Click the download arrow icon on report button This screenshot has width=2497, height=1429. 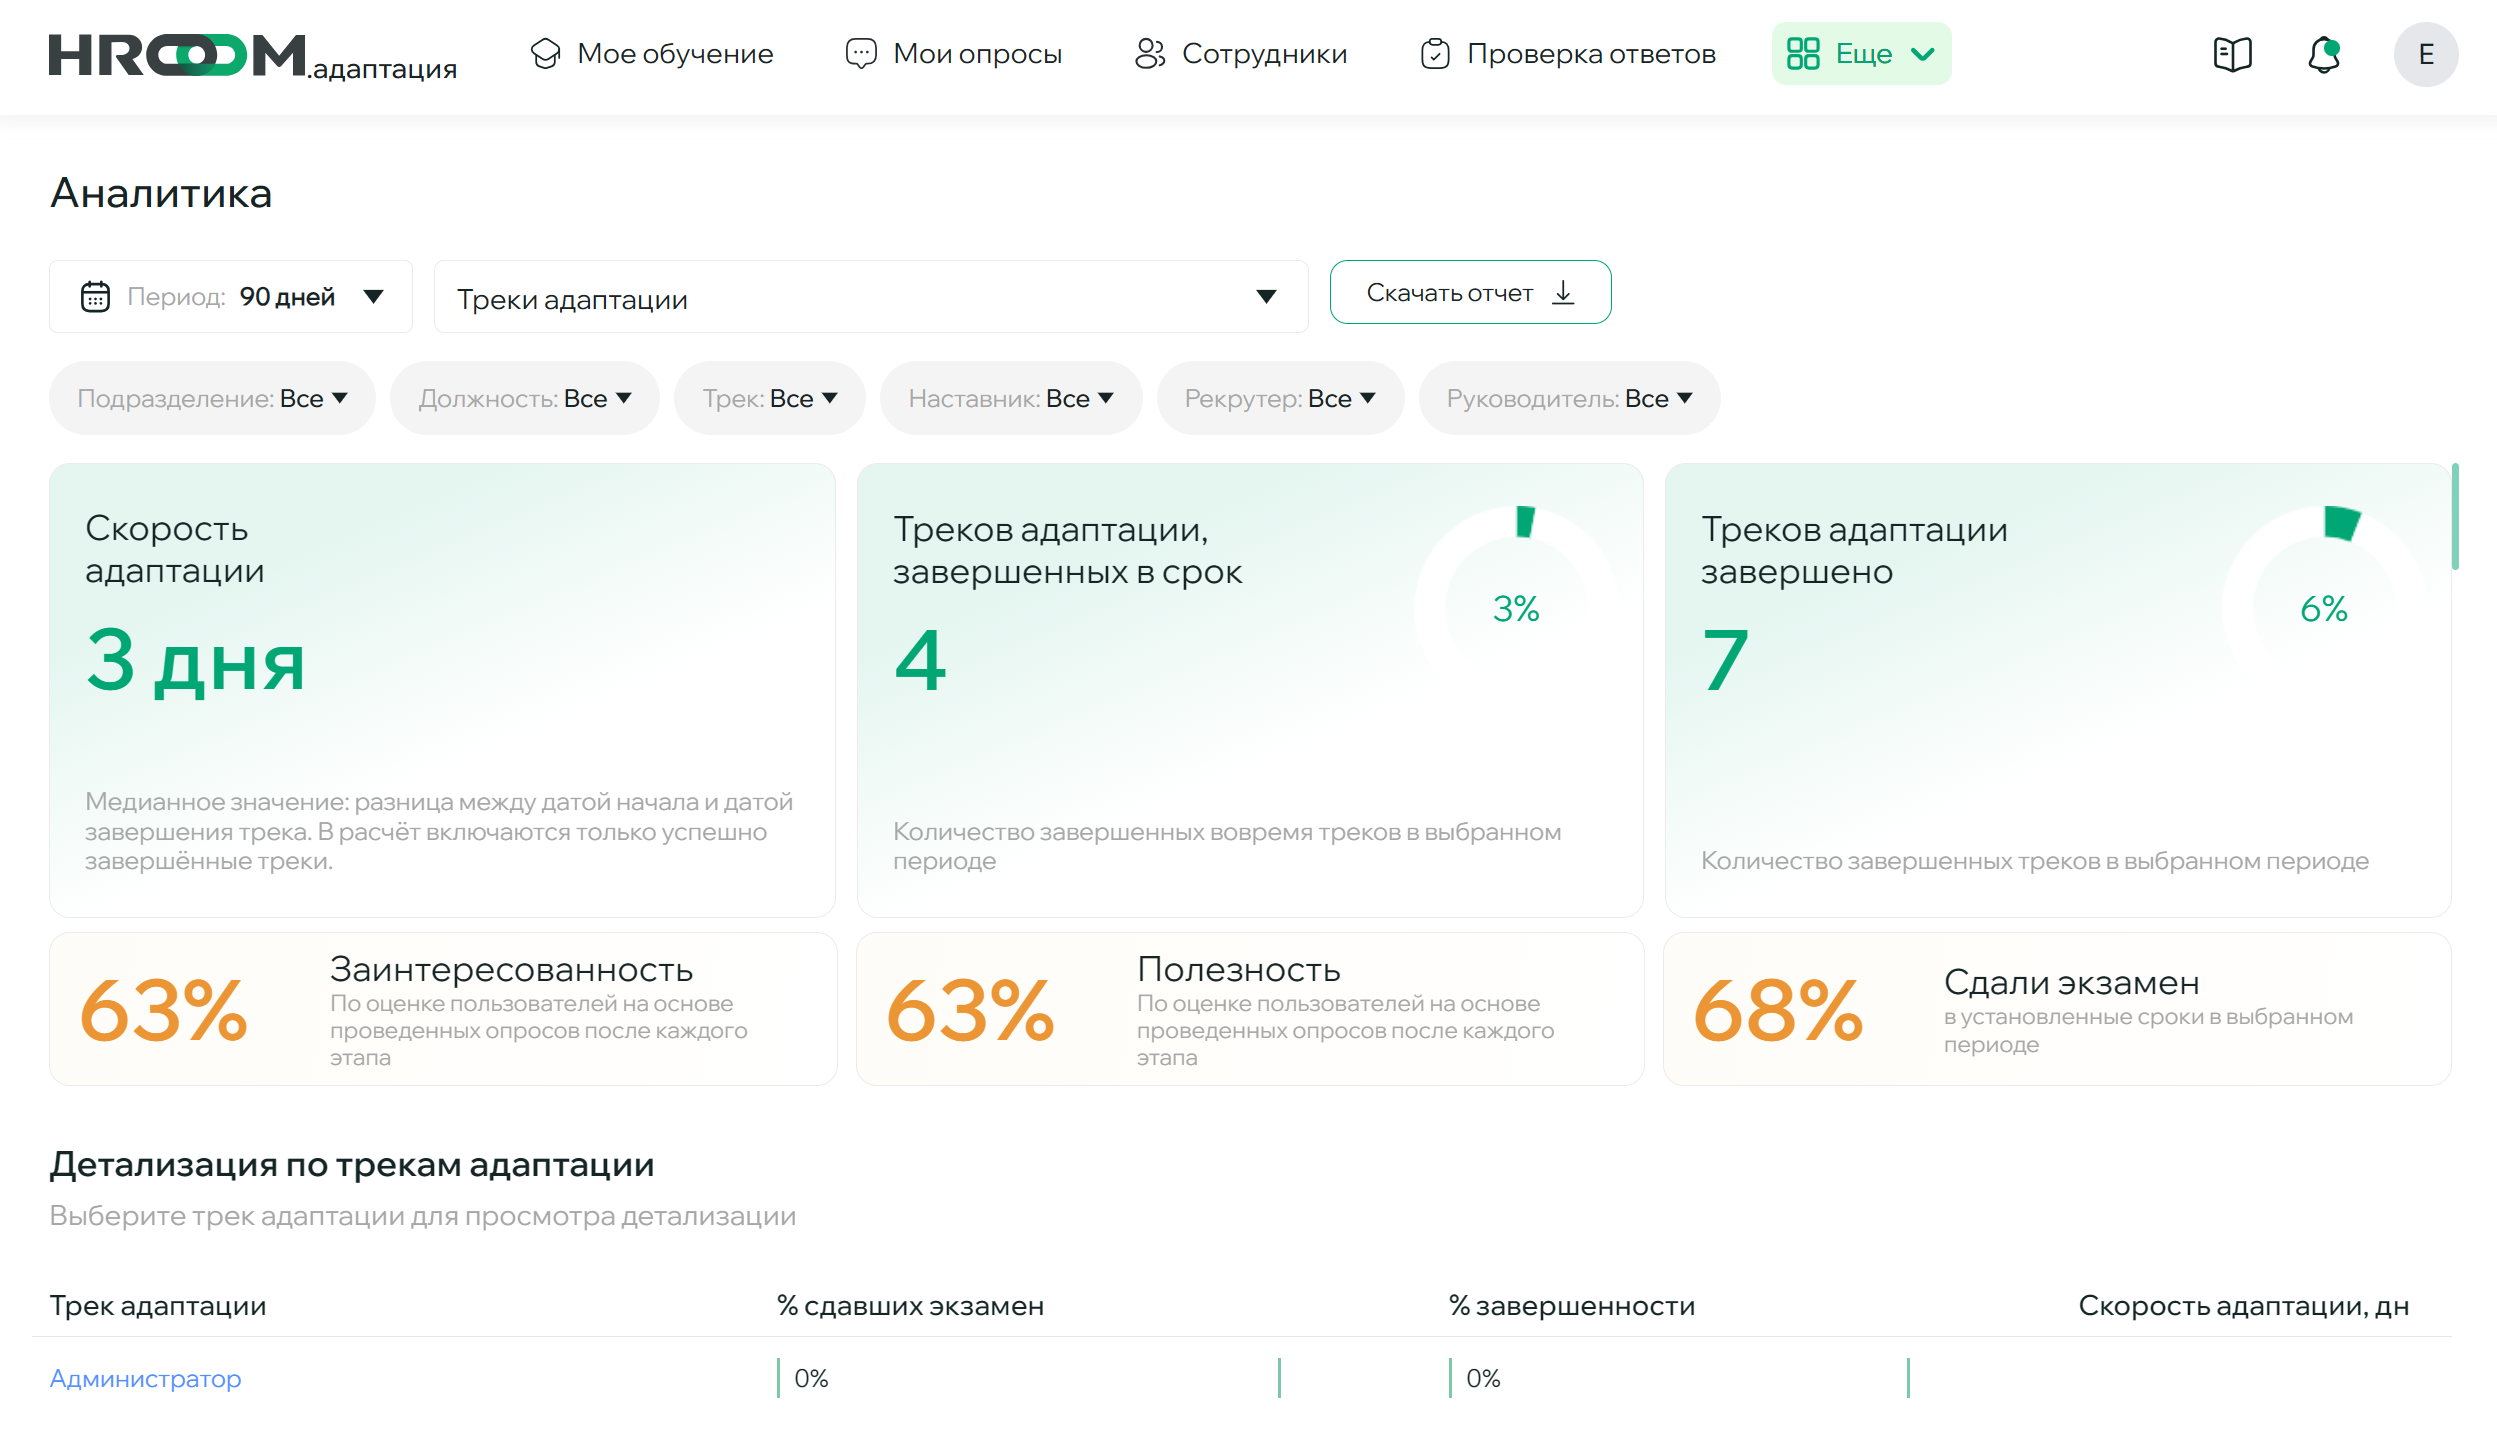click(1563, 293)
